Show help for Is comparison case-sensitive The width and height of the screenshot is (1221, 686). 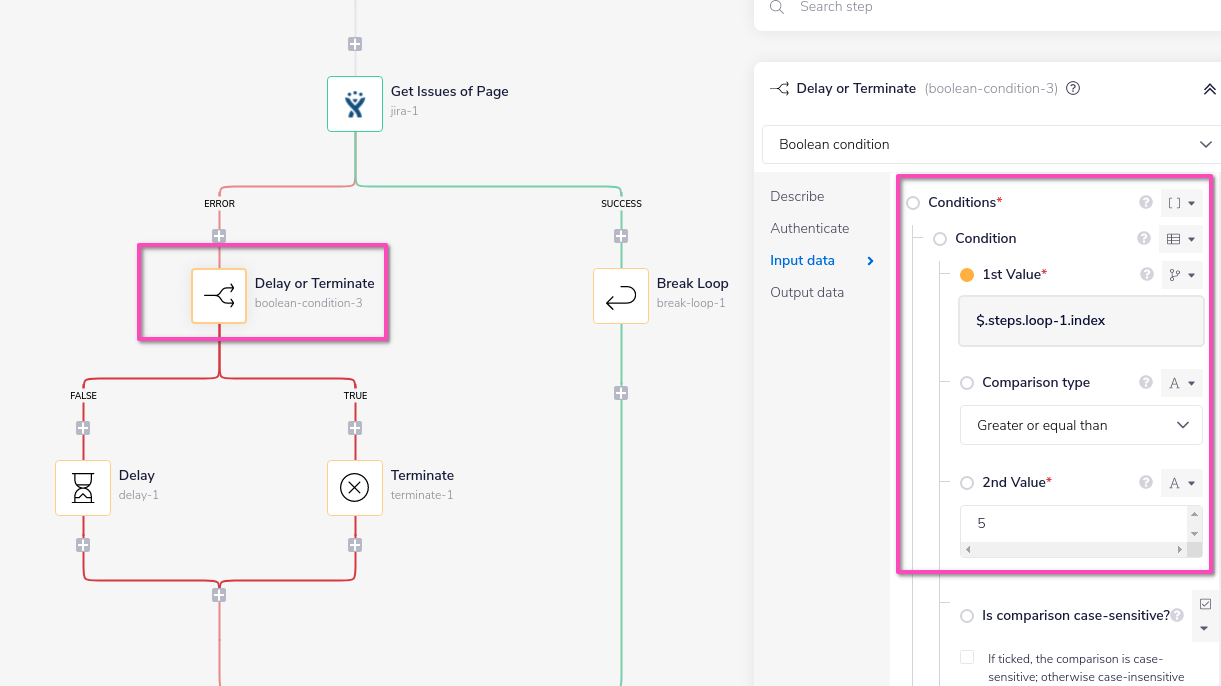point(1178,615)
